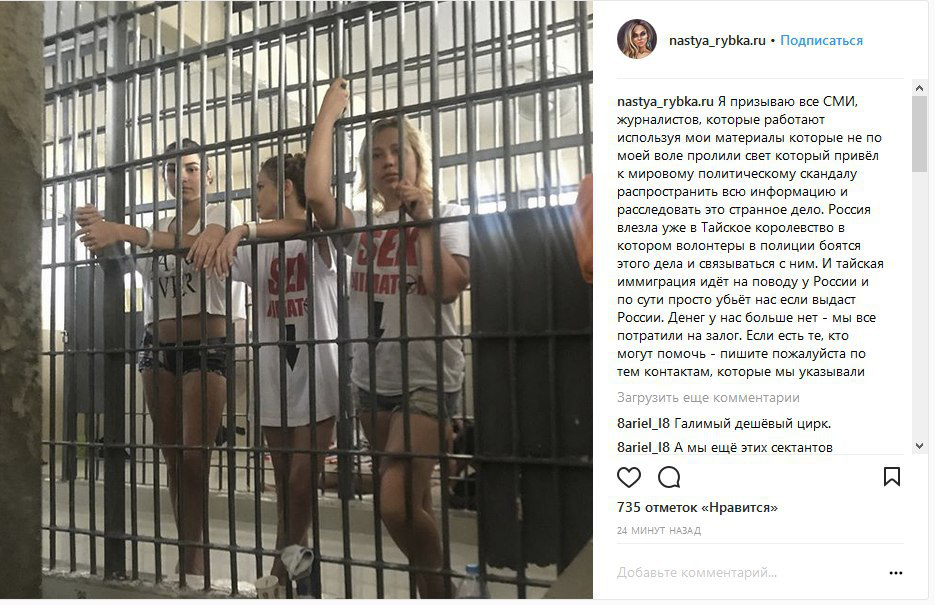Open the first 8ariel_I8 commenter profile
Screen dimensions: 935x605
[643, 424]
